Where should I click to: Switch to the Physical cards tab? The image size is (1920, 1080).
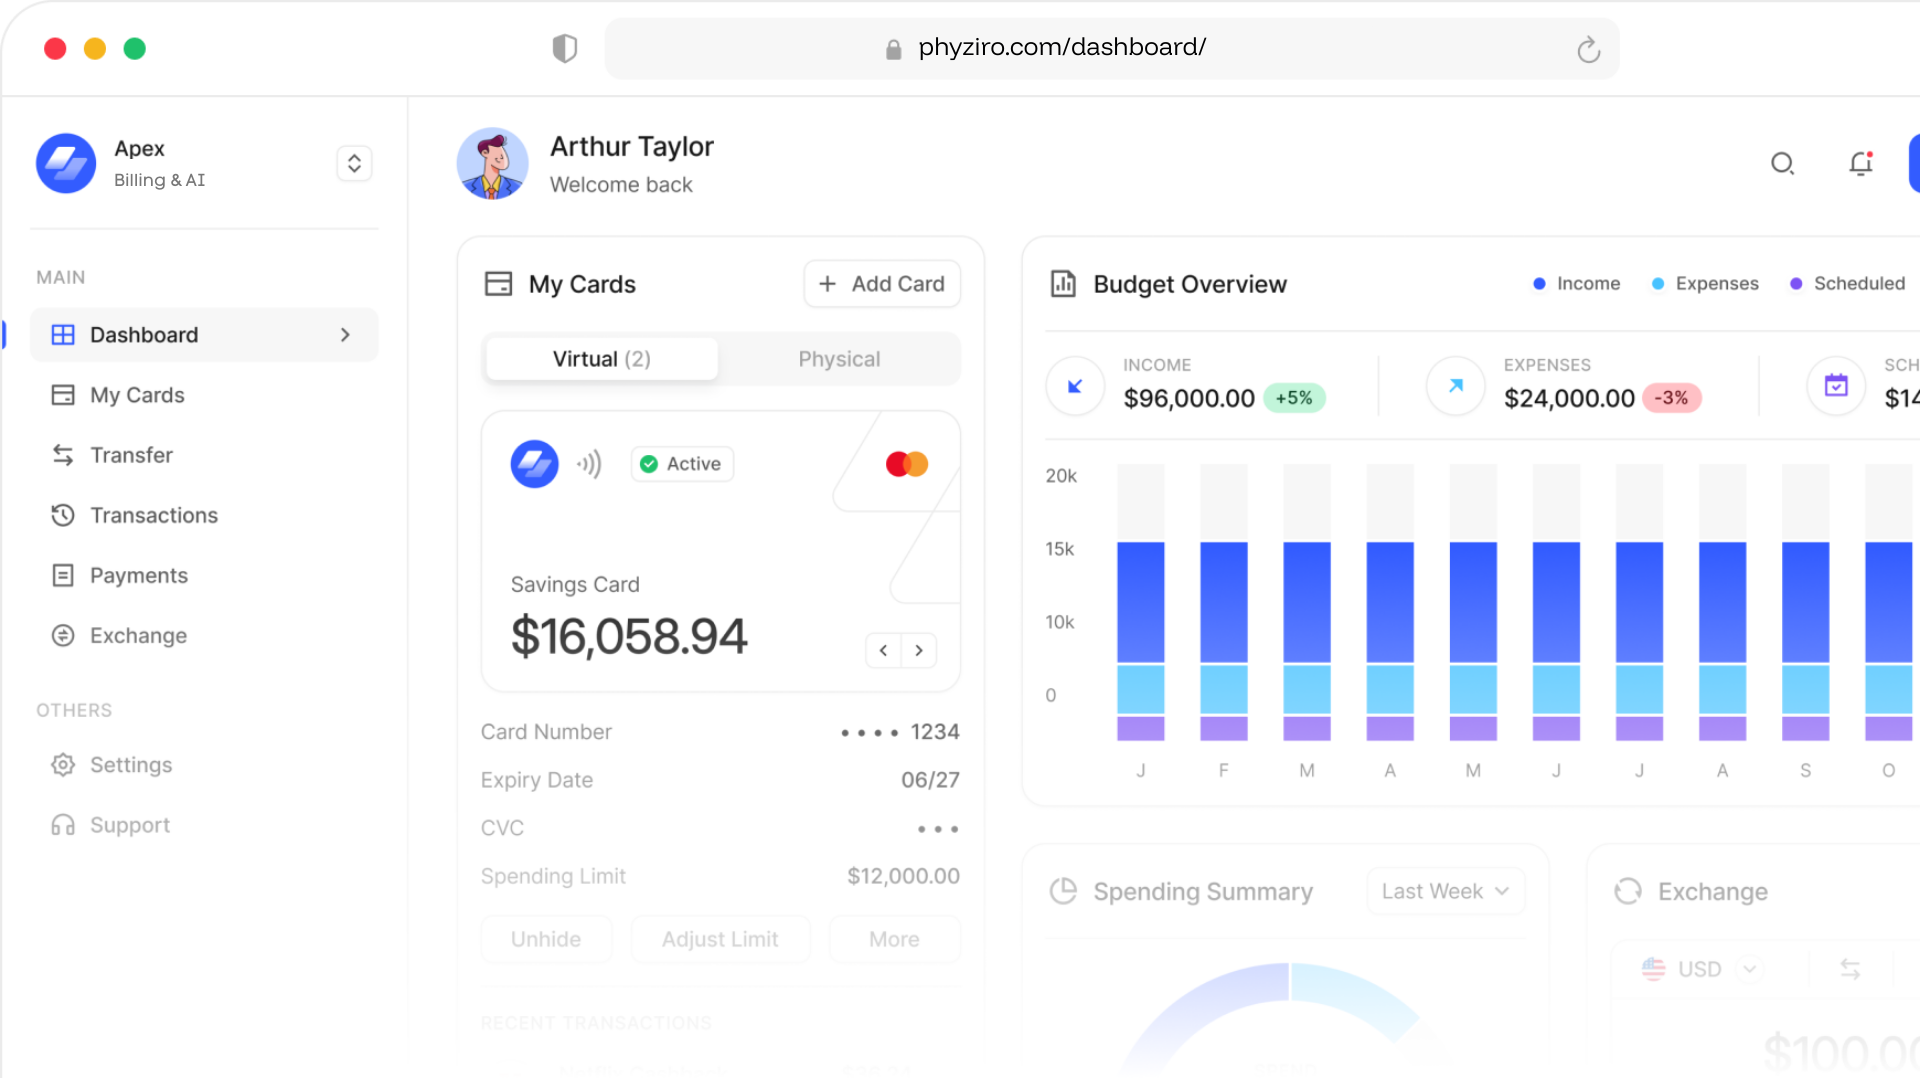coord(839,359)
